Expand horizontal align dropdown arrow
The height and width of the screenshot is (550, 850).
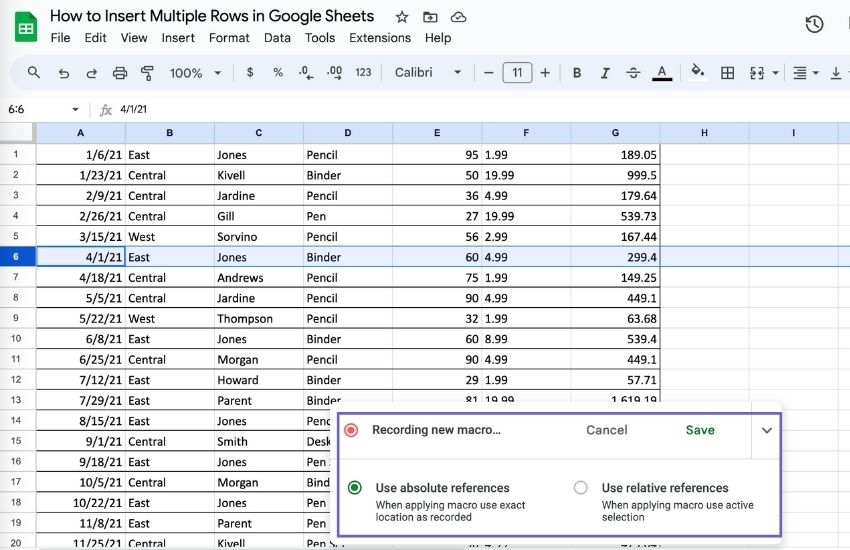click(x=816, y=73)
